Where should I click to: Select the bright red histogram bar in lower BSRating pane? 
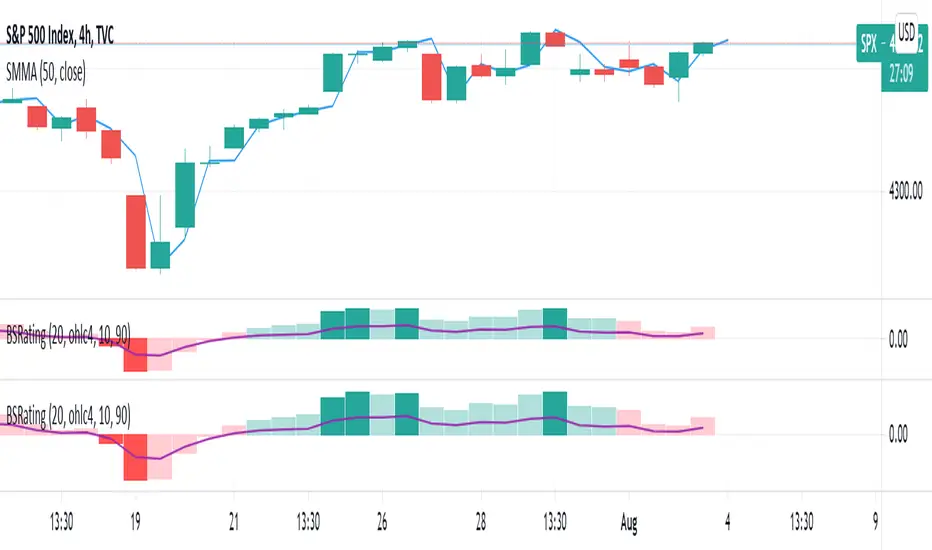click(x=136, y=456)
